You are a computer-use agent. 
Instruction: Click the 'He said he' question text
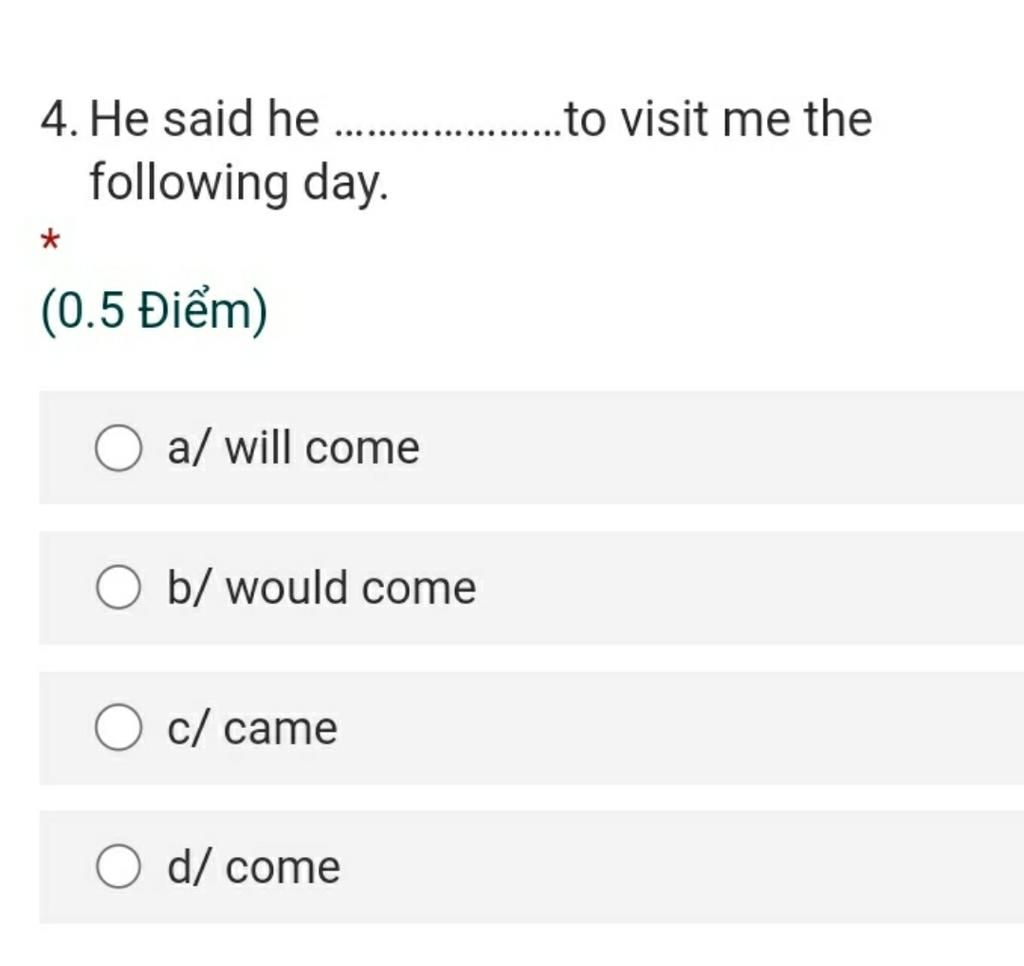click(x=204, y=120)
